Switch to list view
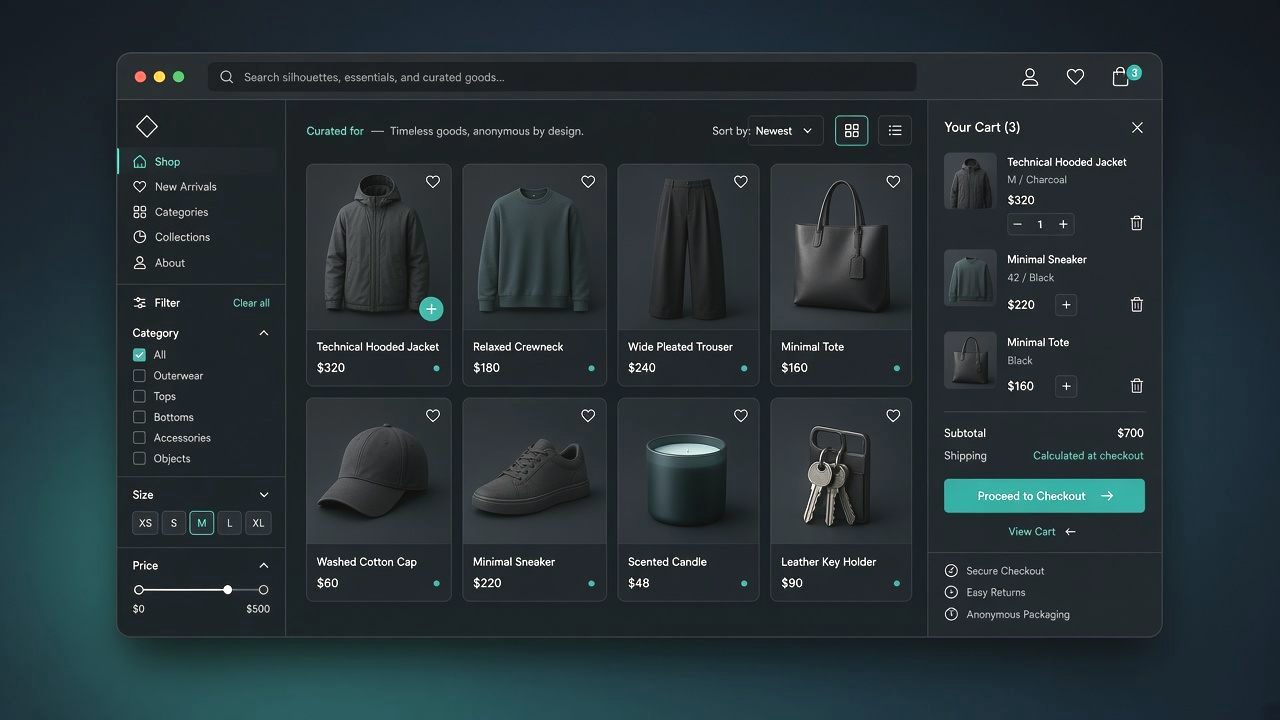Image resolution: width=1280 pixels, height=720 pixels. coord(895,130)
